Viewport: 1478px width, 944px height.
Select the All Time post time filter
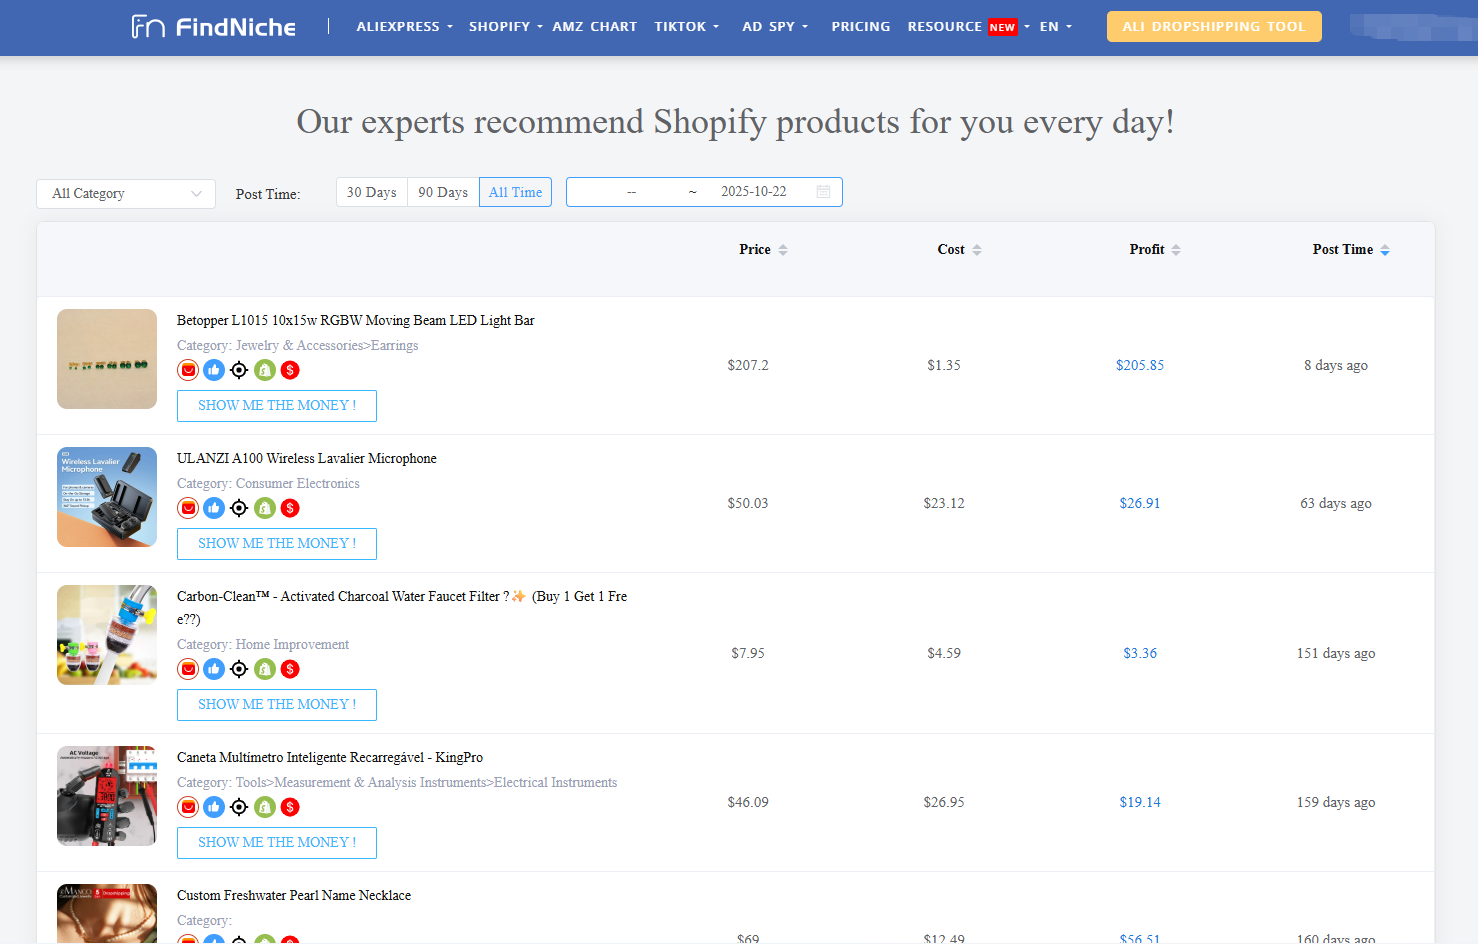515,192
